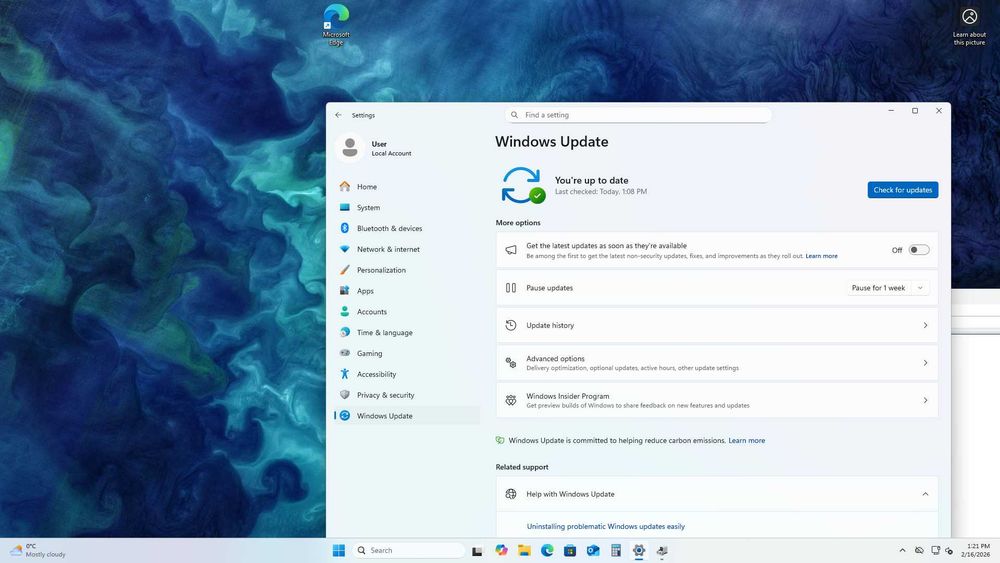This screenshot has height=563, width=1000.
Task: Open File Explorer from the taskbar
Action: [x=524, y=550]
